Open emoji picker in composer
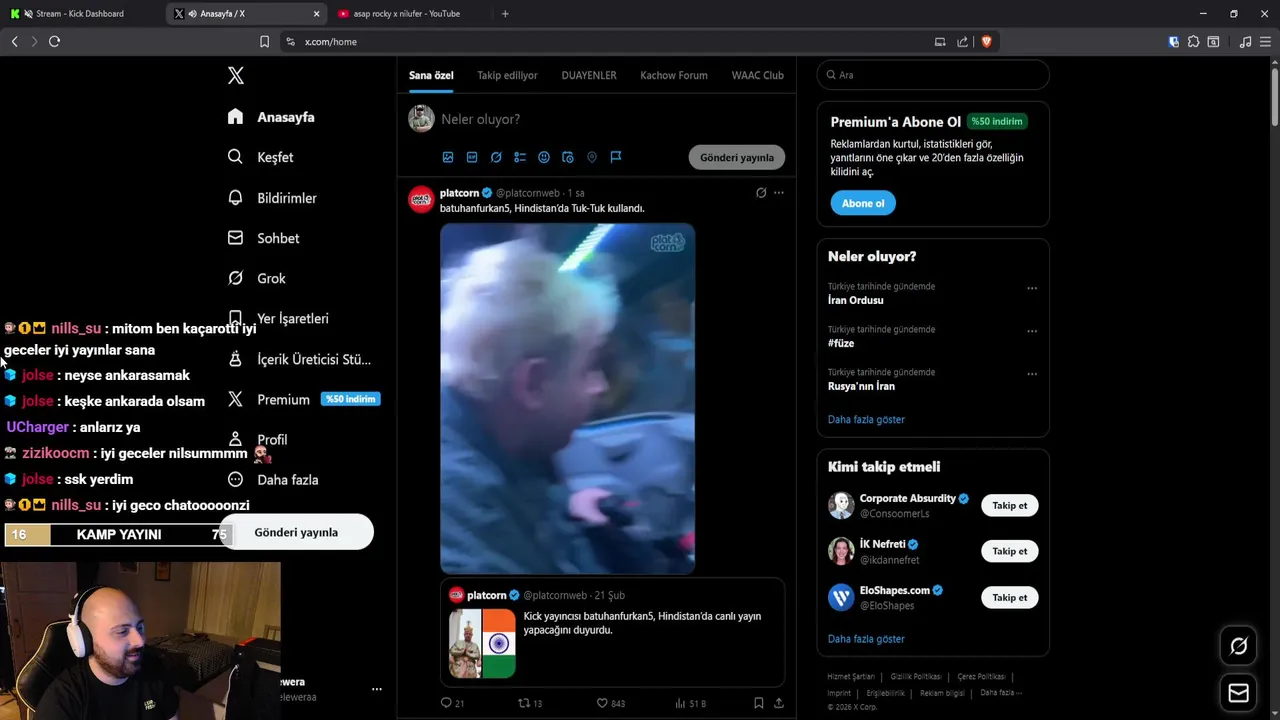This screenshot has height=720, width=1280. point(544,157)
